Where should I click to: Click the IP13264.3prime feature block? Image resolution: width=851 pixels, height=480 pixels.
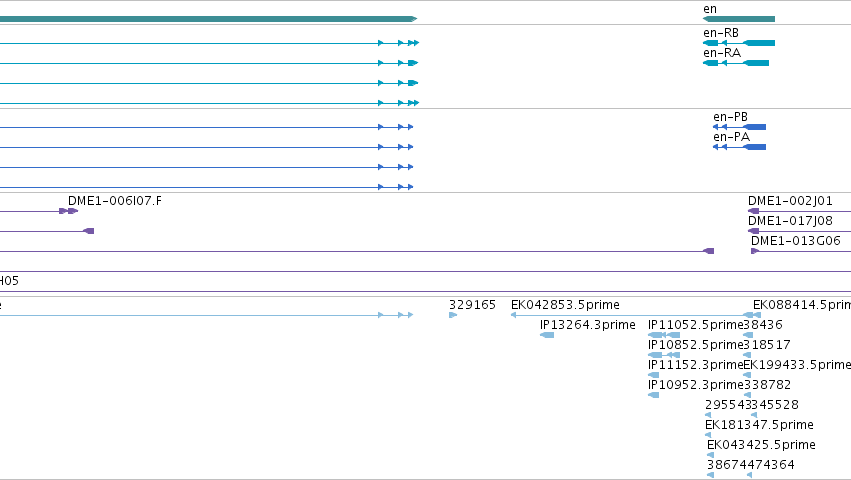click(x=547, y=335)
